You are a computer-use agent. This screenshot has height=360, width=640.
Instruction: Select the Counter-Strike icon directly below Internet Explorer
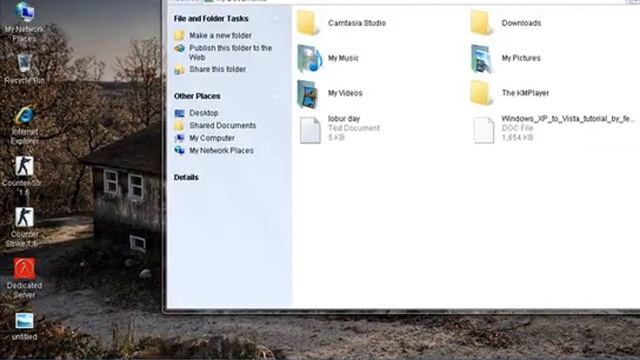(x=23, y=176)
